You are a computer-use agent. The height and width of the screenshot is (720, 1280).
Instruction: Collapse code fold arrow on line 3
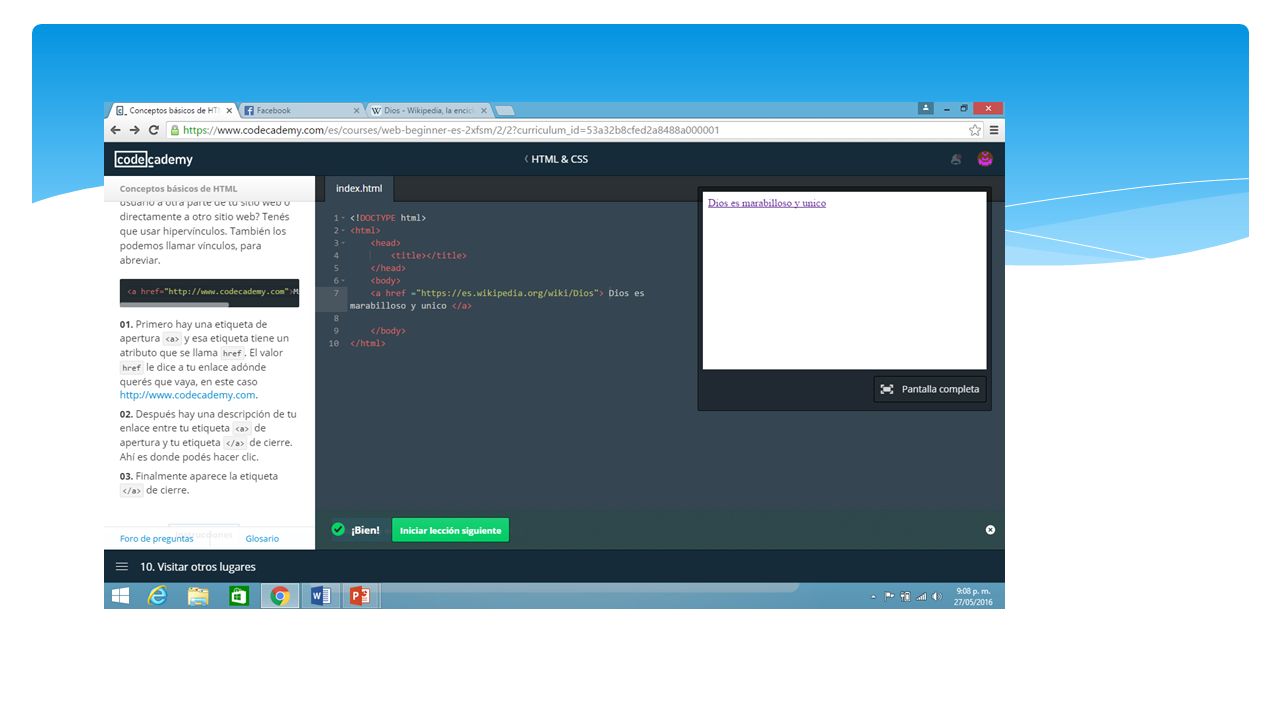tap(343, 243)
